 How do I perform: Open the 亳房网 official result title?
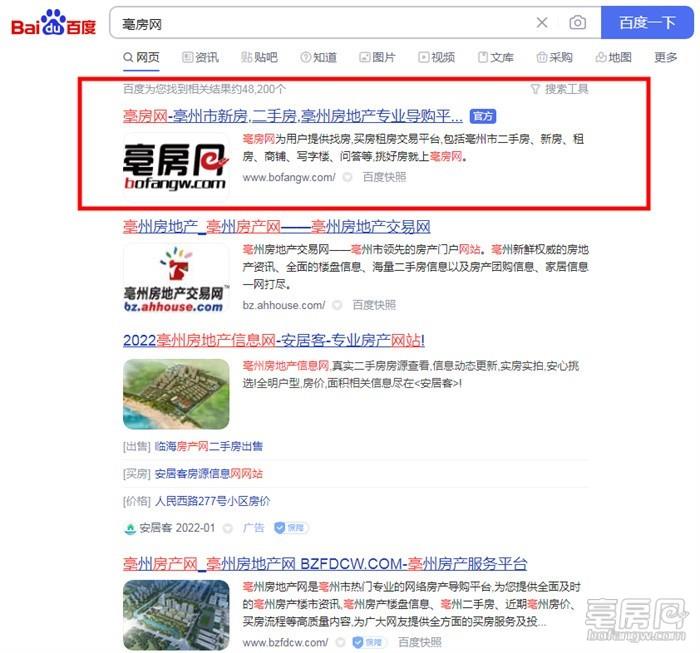(x=293, y=116)
